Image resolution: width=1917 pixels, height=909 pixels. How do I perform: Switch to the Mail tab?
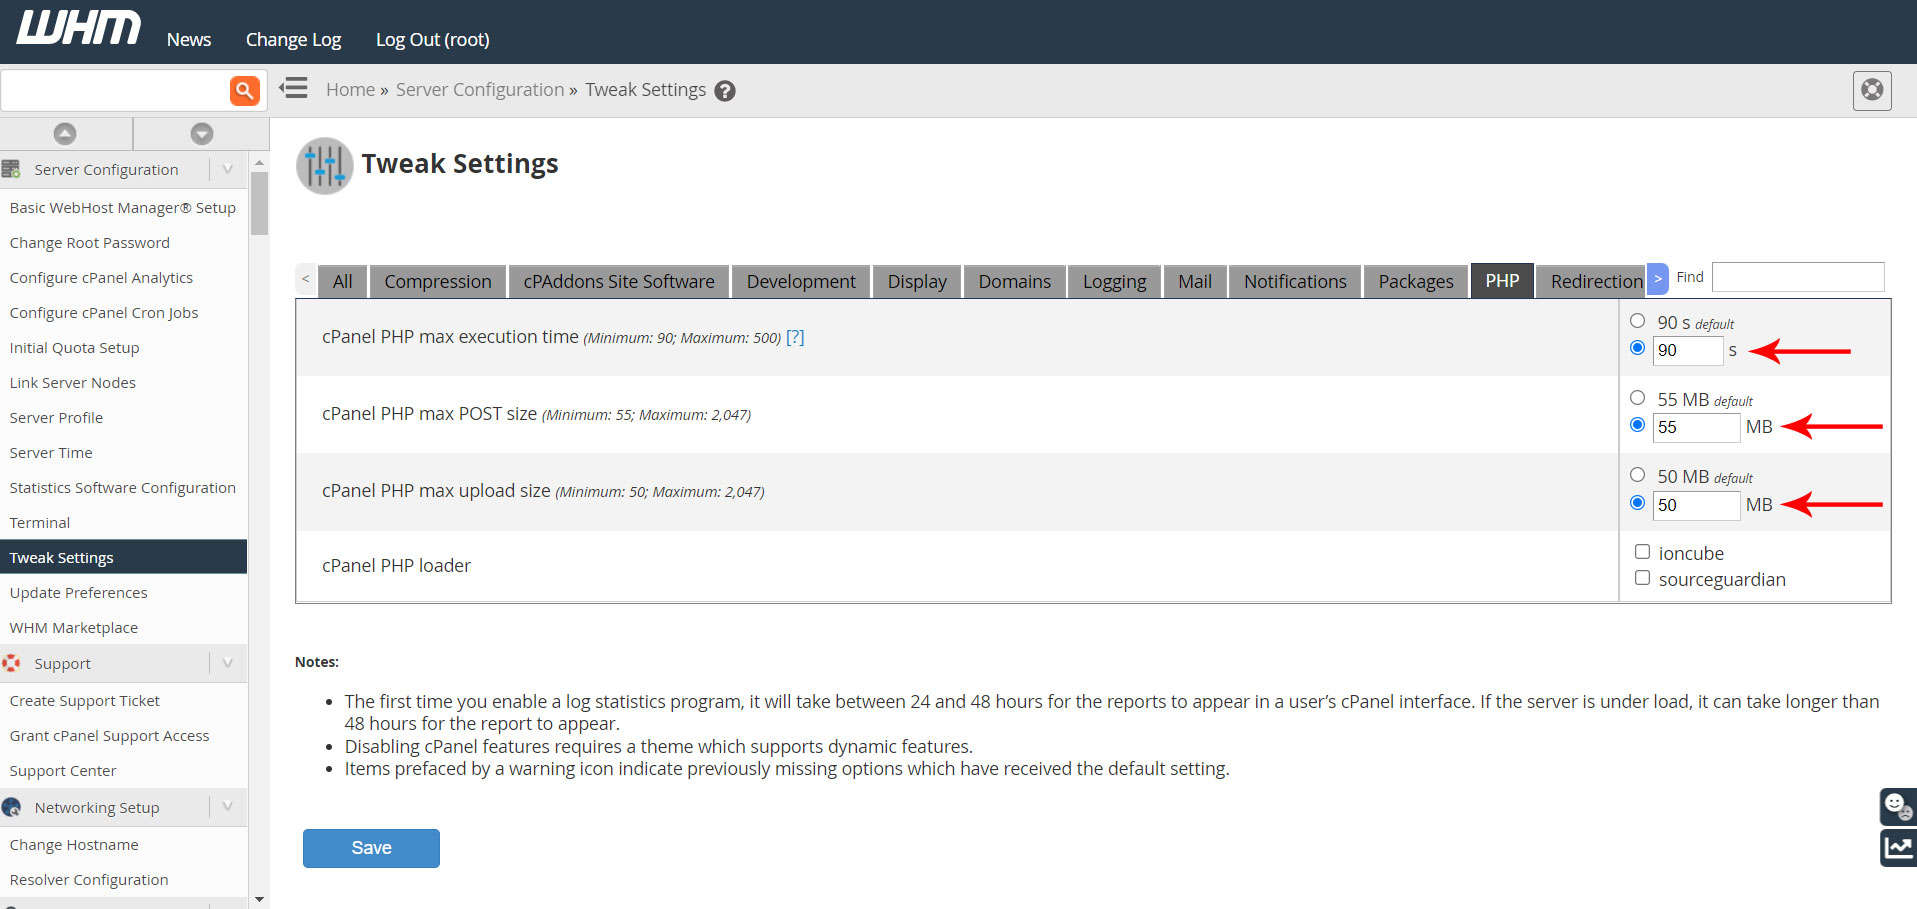tap(1194, 282)
